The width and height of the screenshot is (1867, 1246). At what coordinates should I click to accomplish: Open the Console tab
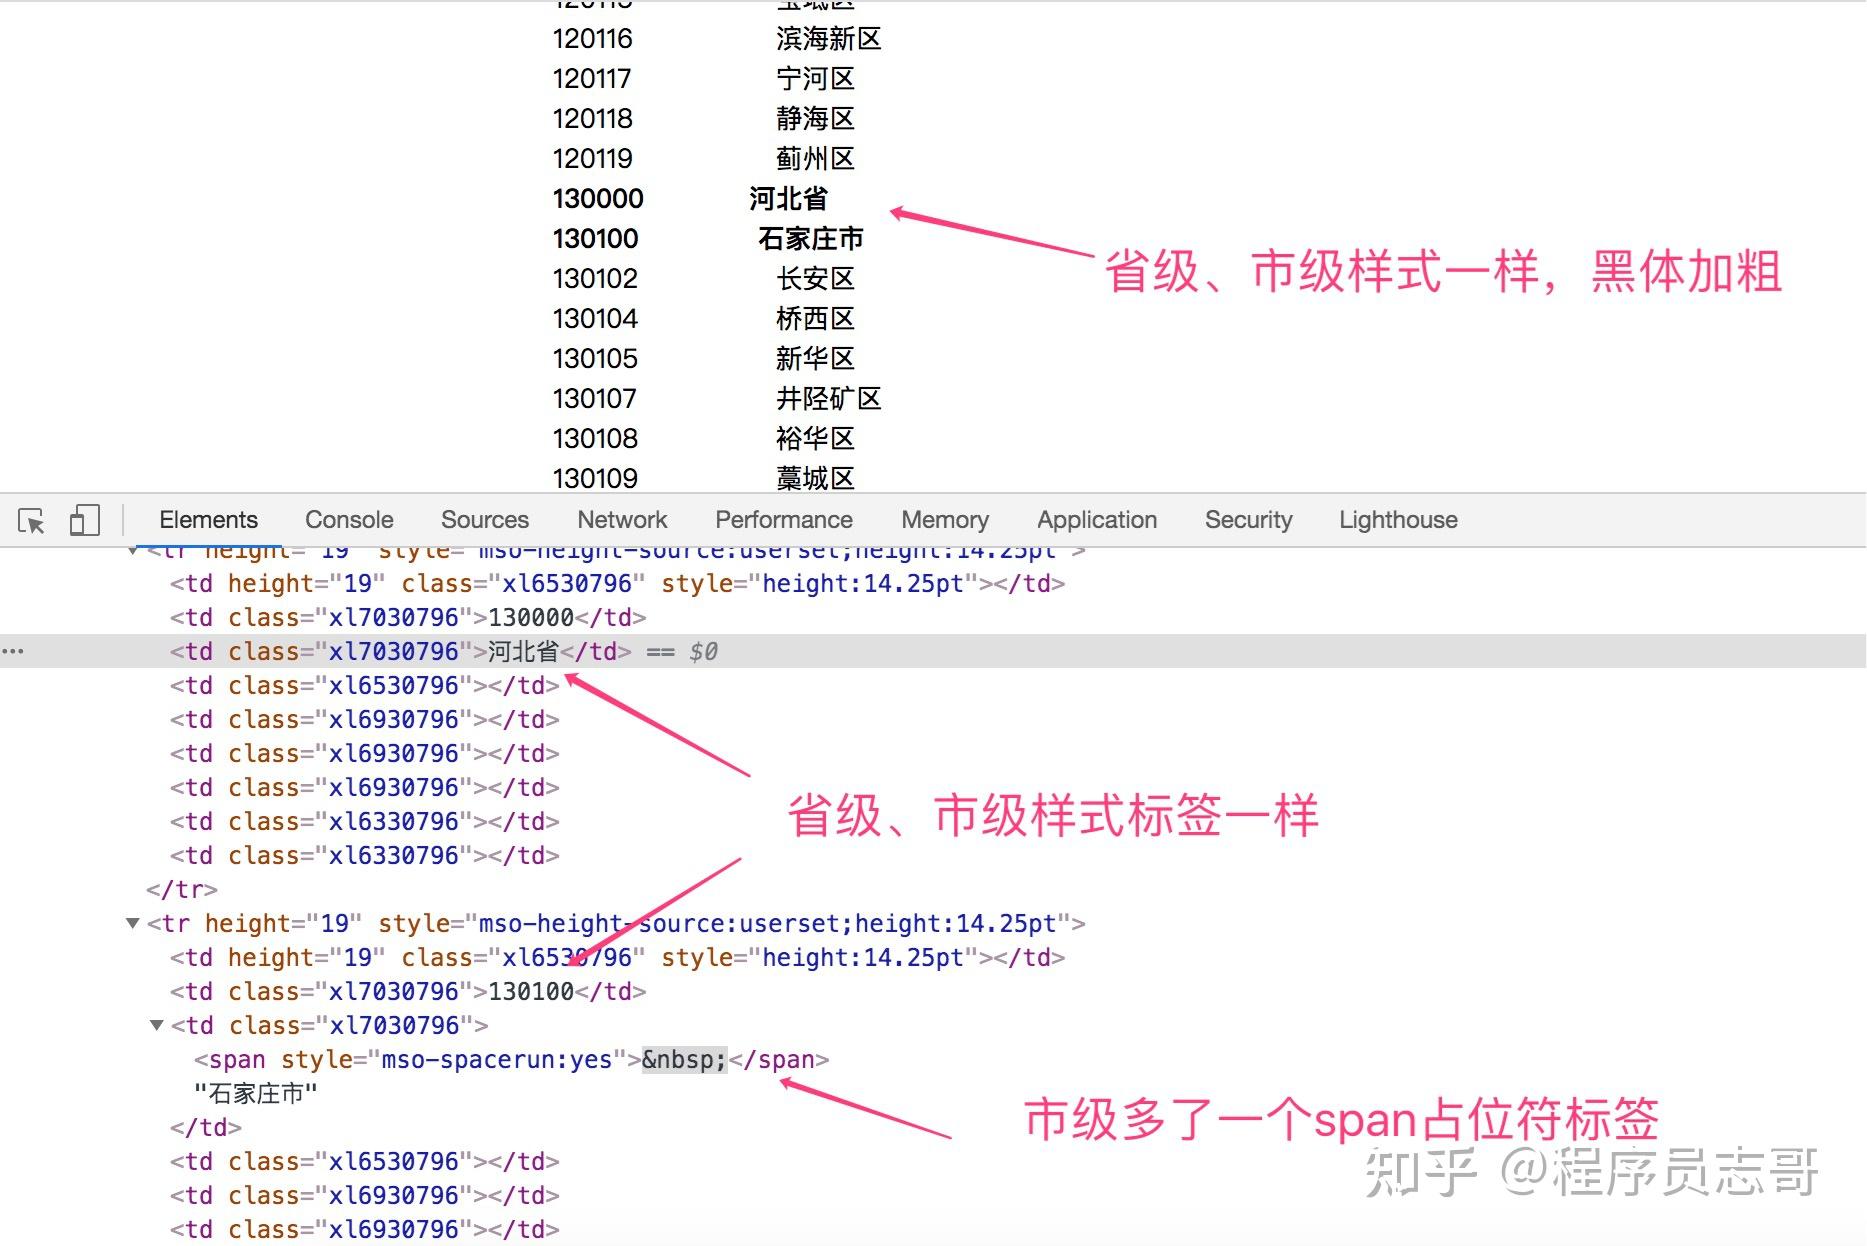[349, 520]
